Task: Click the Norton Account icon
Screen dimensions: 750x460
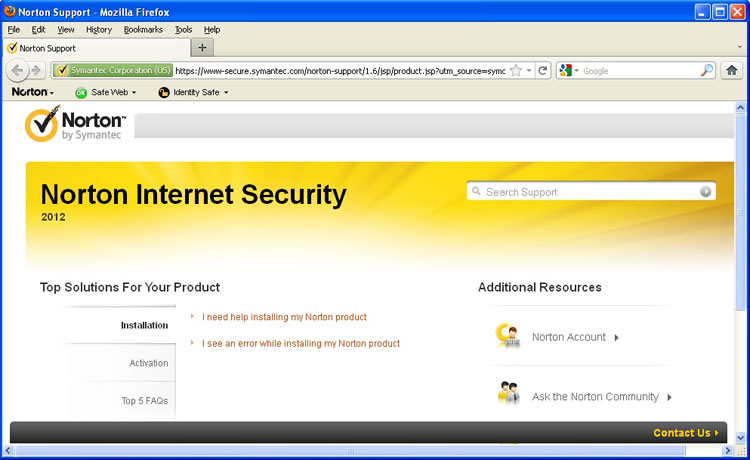Action: tap(508, 336)
